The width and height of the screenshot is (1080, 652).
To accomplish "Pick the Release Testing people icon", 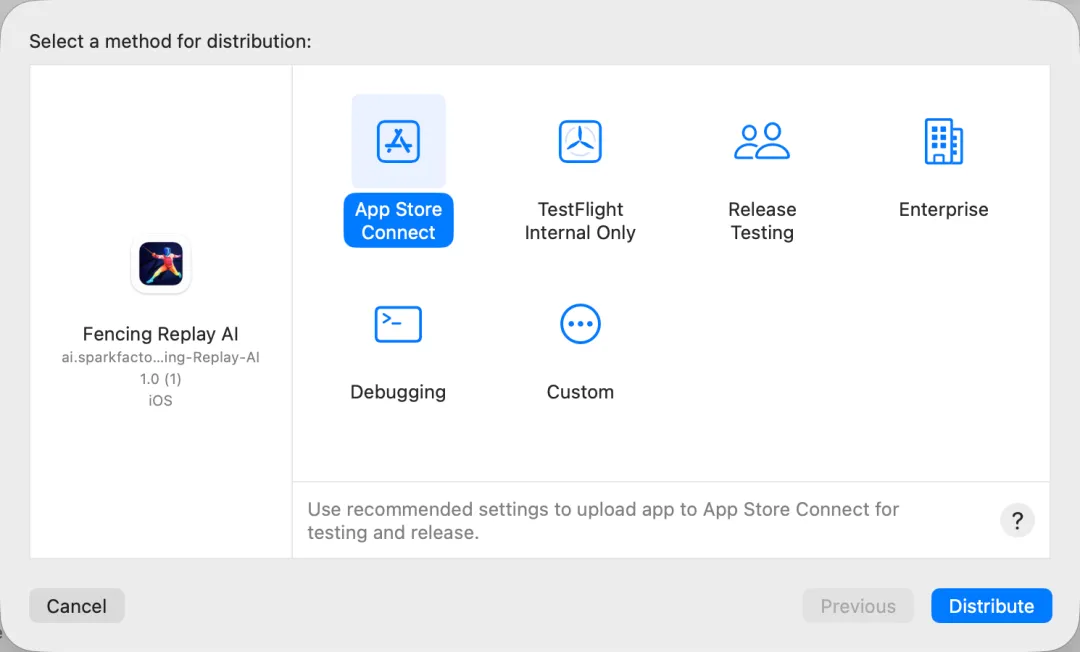I will pyautogui.click(x=762, y=141).
